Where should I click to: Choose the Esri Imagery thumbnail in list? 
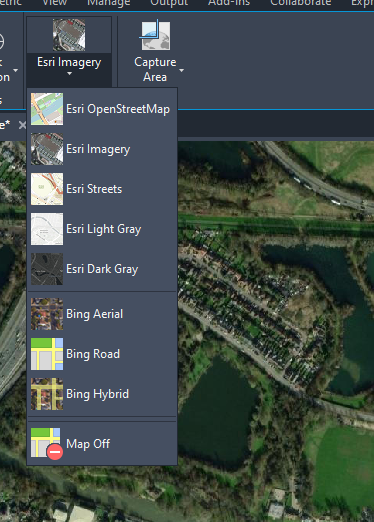point(47,149)
